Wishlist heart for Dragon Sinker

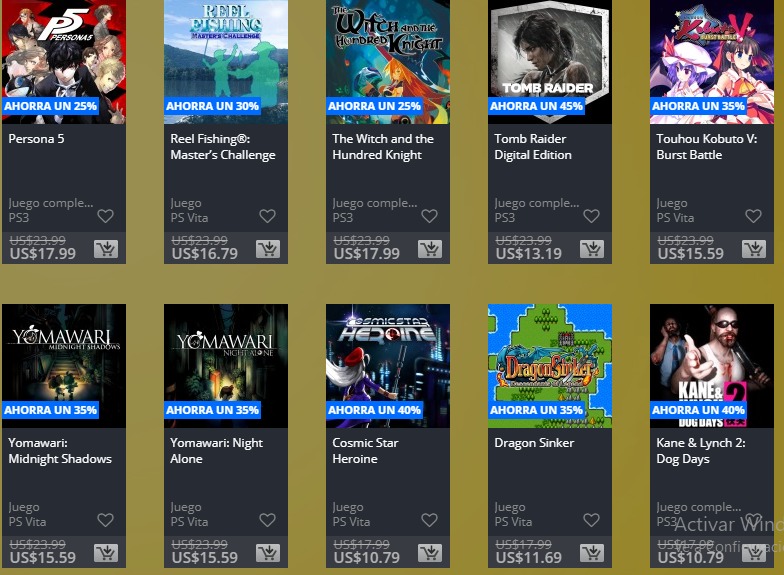[x=592, y=520]
